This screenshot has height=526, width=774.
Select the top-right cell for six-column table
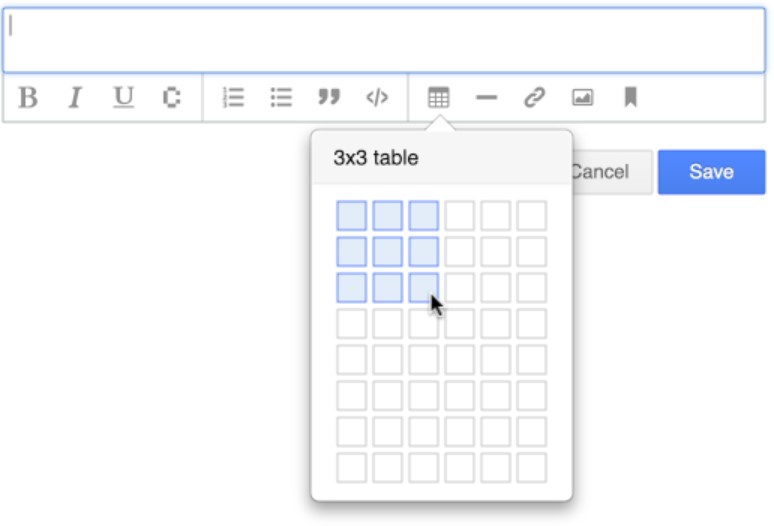[532, 216]
